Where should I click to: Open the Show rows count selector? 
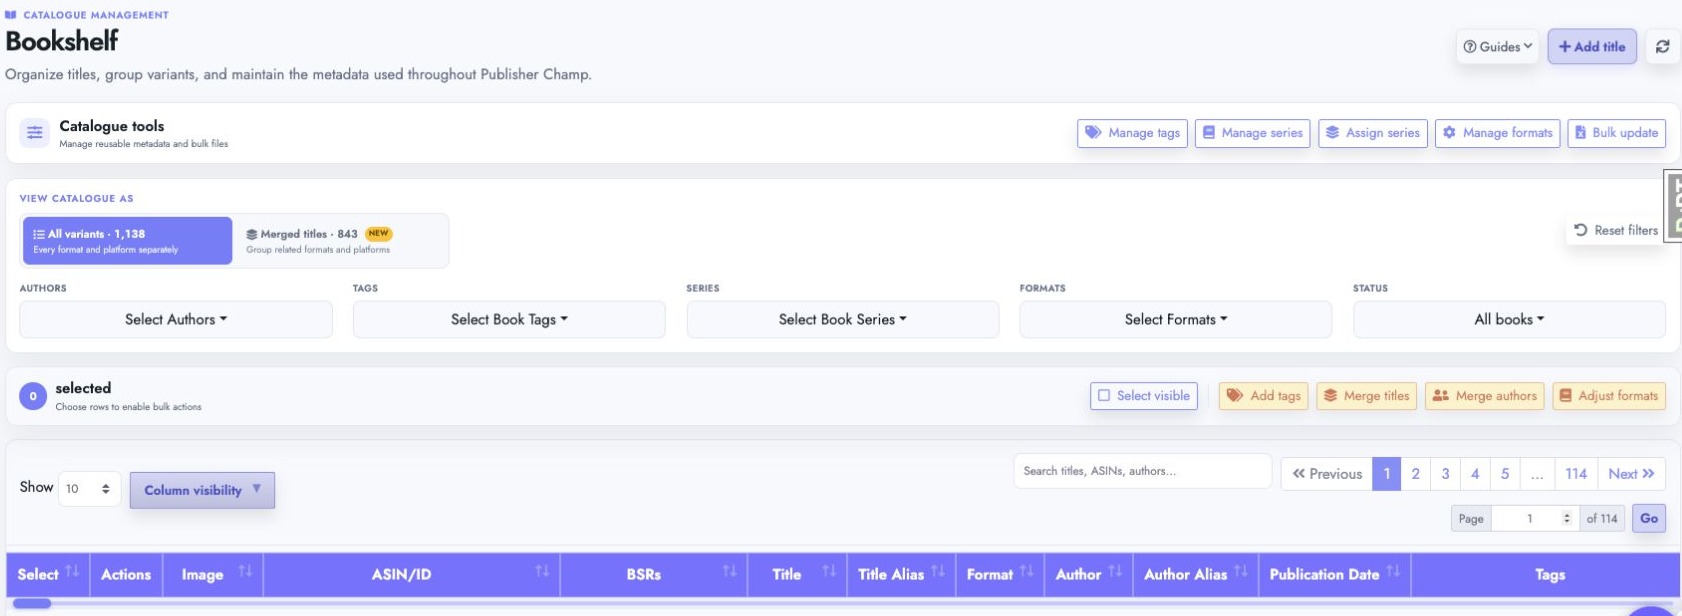[89, 489]
